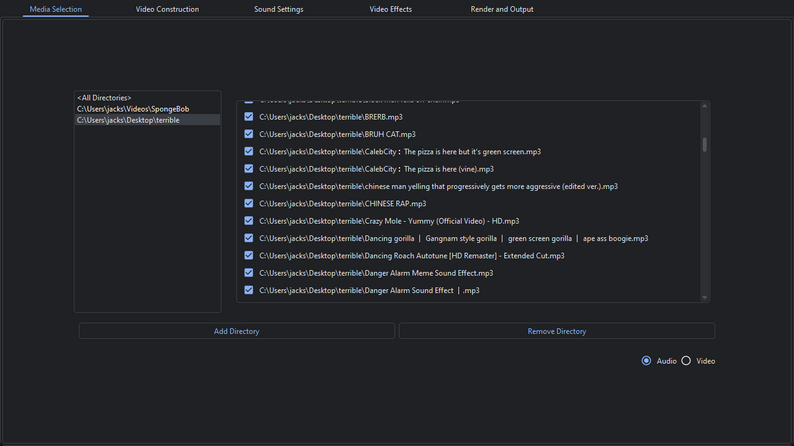The height and width of the screenshot is (446, 794).
Task: Click the Remove Directory button
Action: point(556,331)
